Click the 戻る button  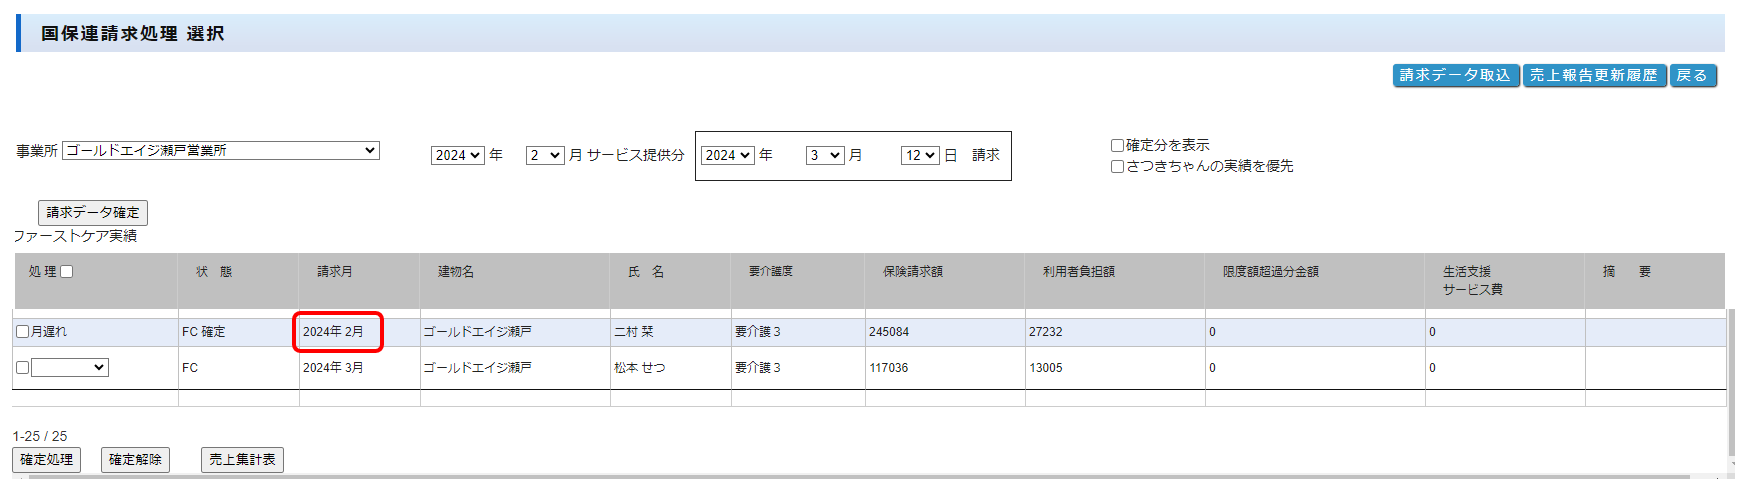point(1692,76)
